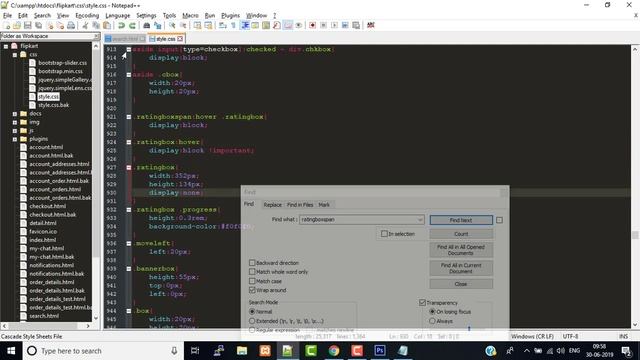The height and width of the screenshot is (360, 640).
Task: Click Find All in All Opened Documents
Action: point(461,250)
